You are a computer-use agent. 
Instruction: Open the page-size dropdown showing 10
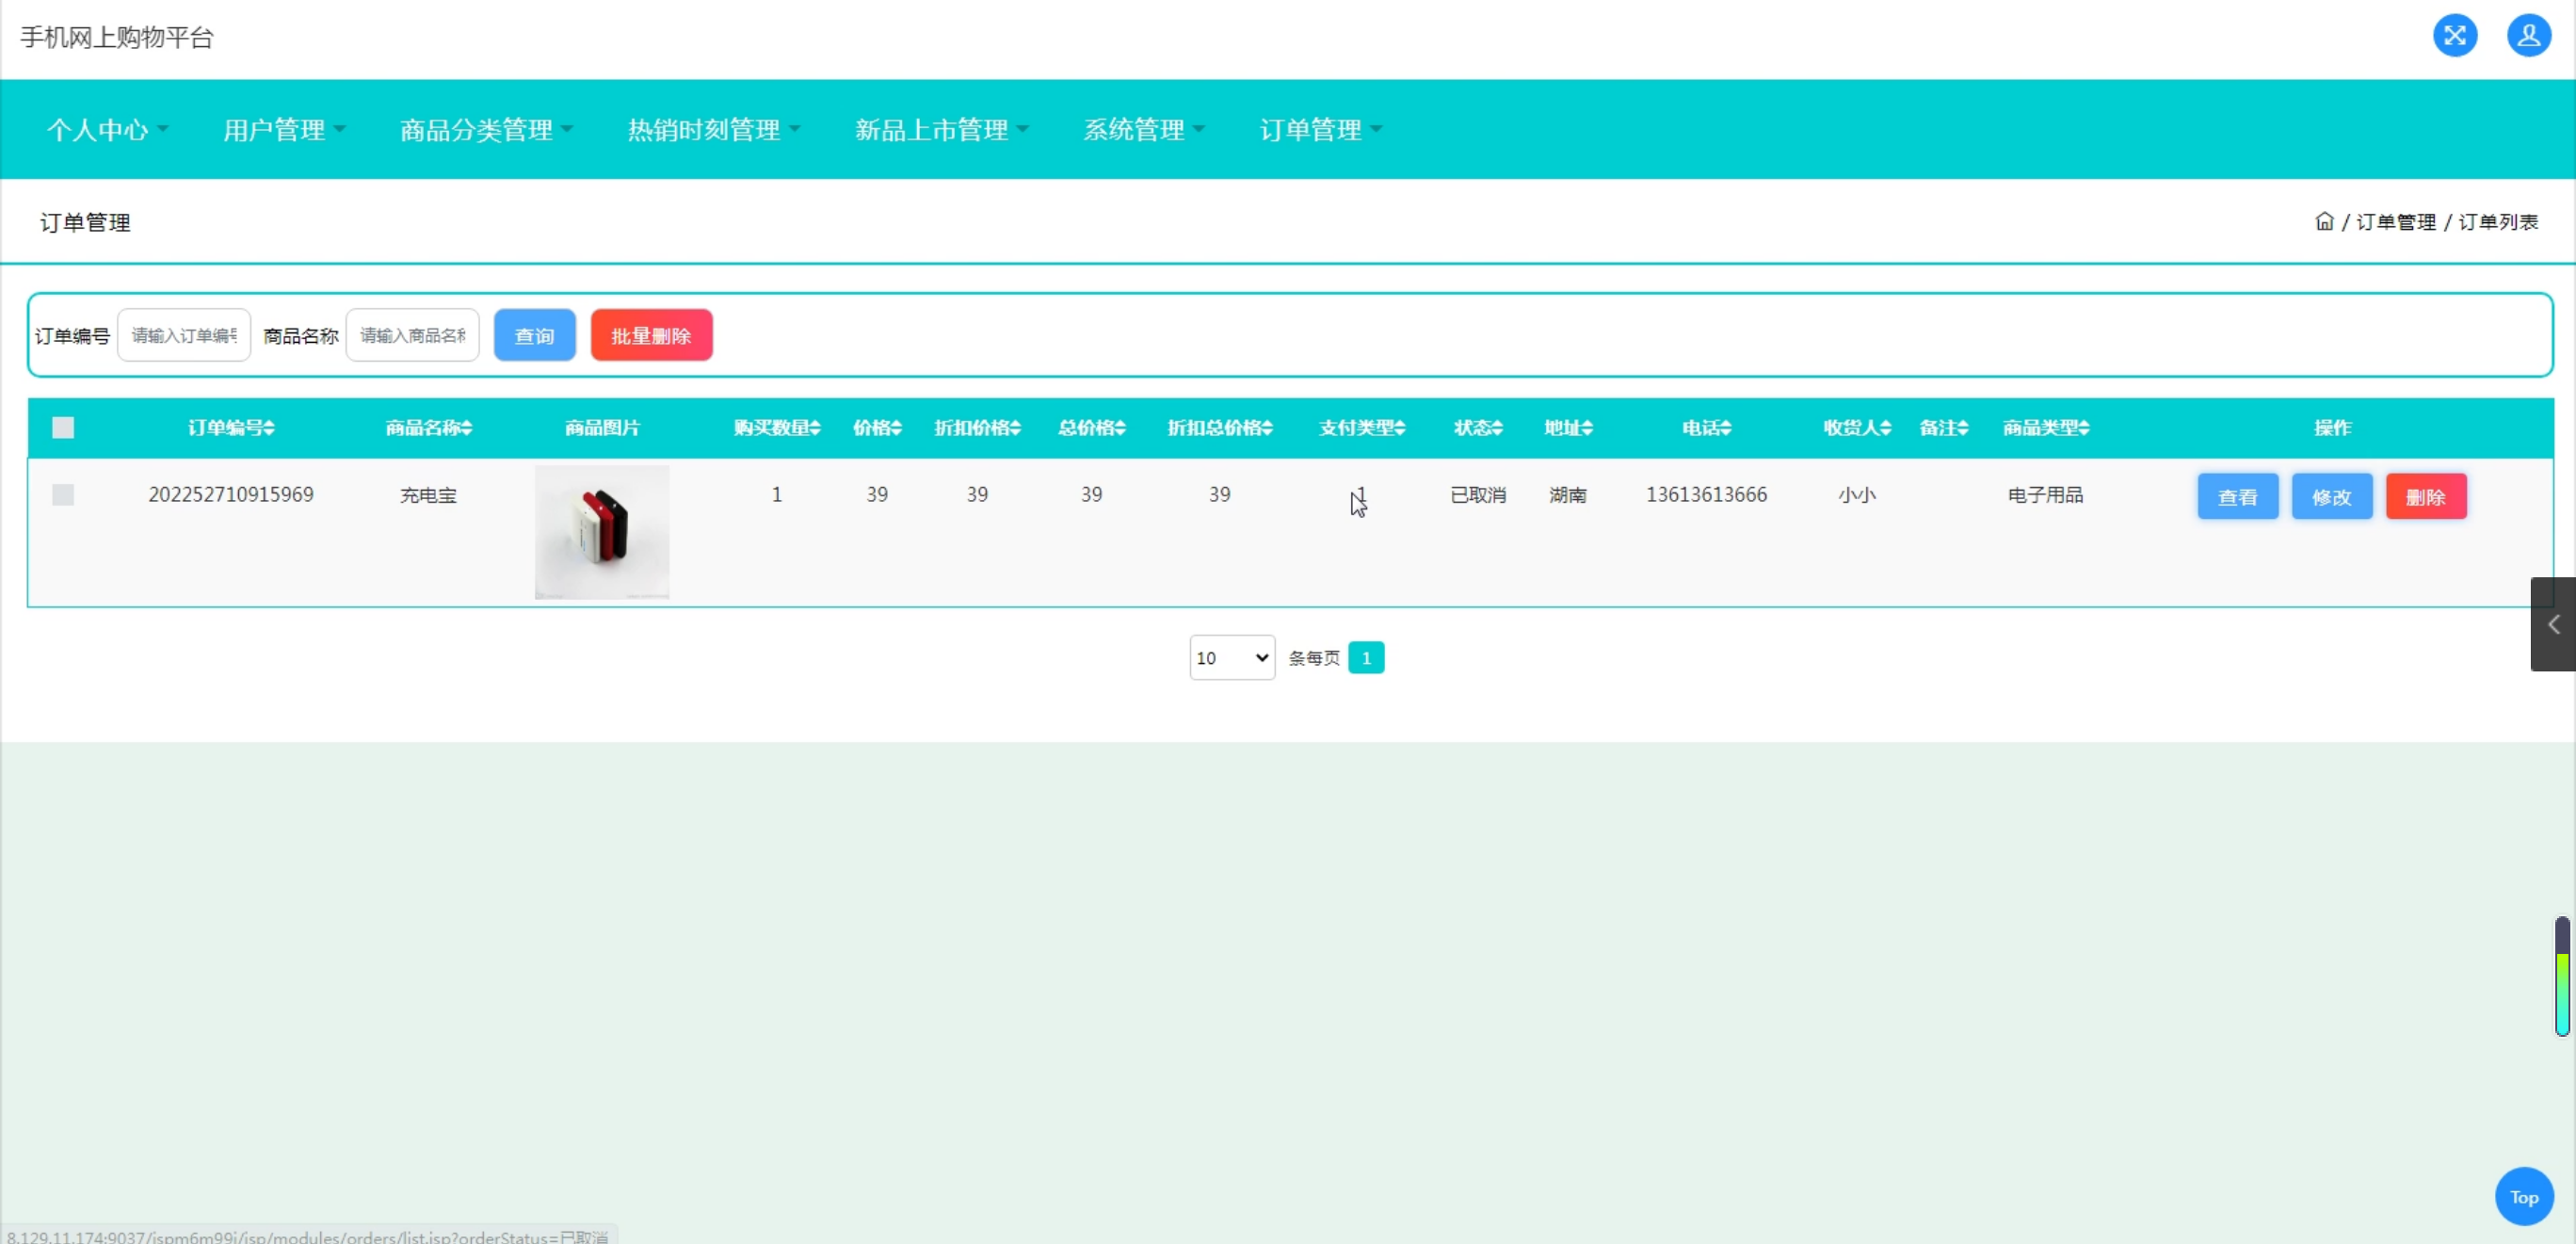pyautogui.click(x=1231, y=657)
